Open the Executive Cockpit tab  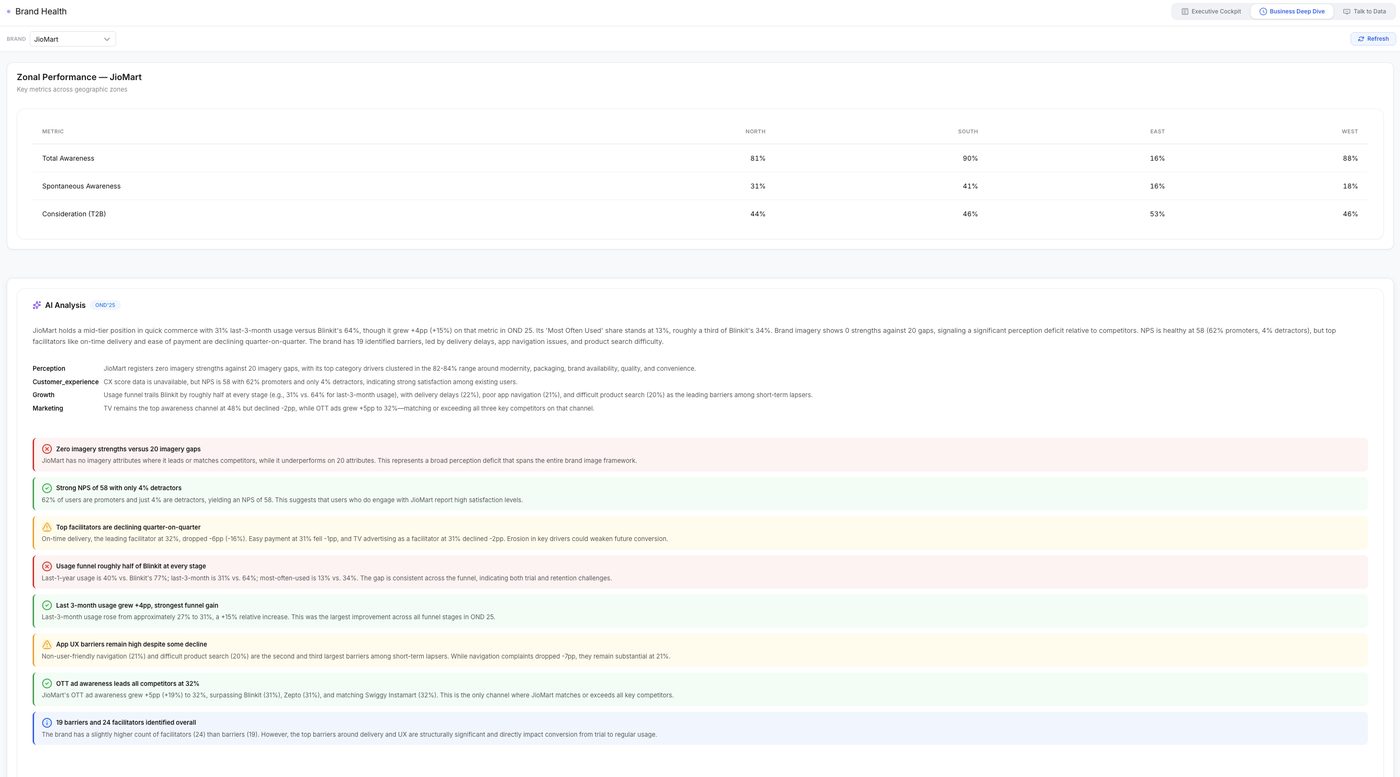1211,11
